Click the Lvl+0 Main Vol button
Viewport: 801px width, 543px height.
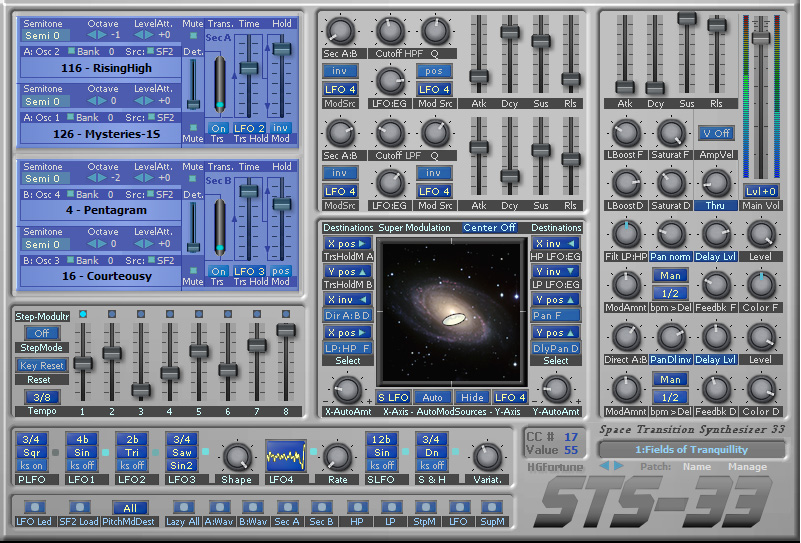[761, 191]
